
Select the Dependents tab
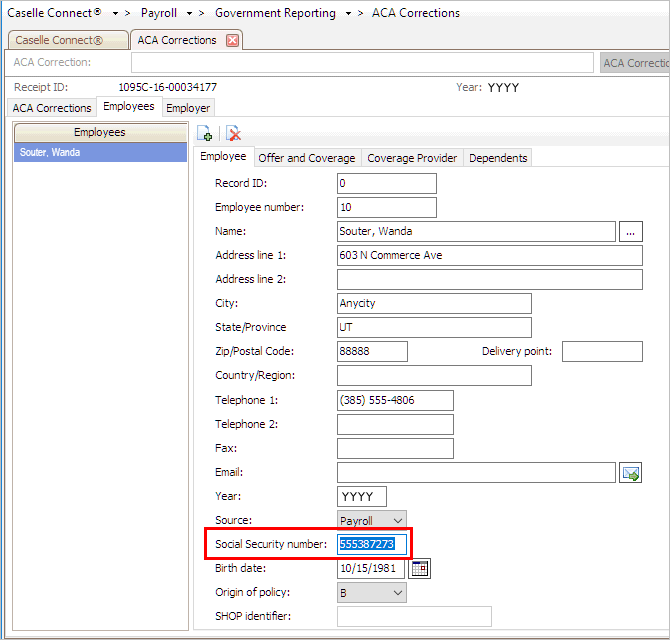click(498, 158)
